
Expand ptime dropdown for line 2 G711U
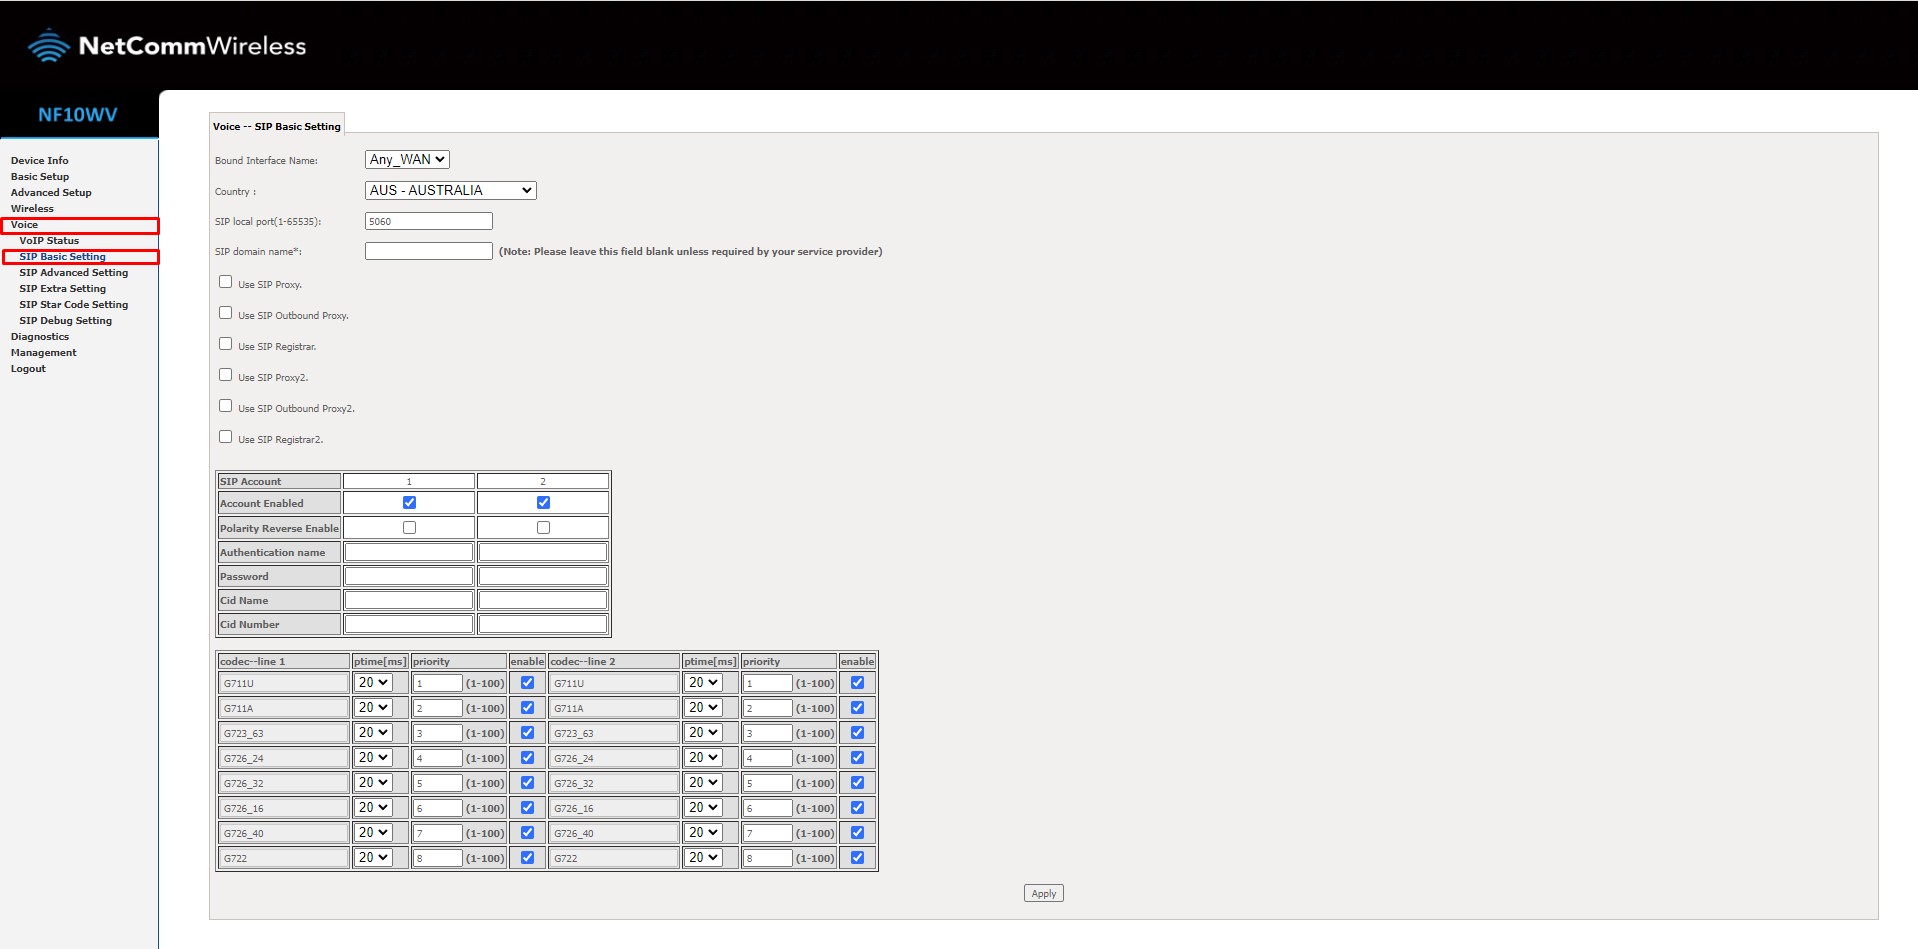[x=703, y=682]
